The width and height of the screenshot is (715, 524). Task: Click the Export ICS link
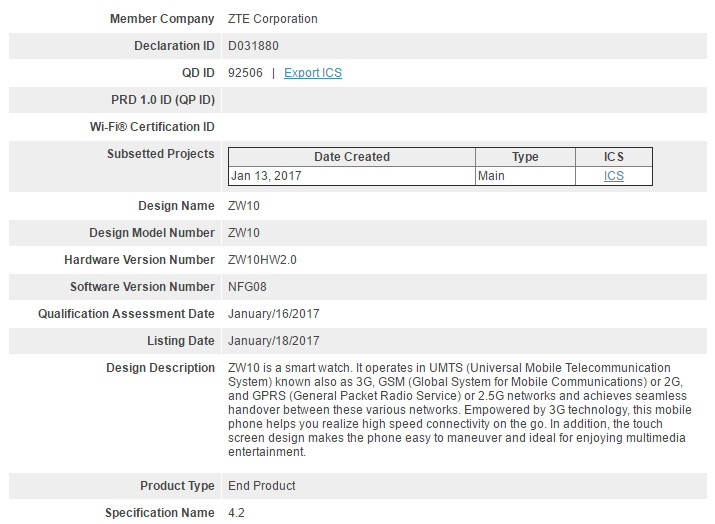tap(313, 73)
